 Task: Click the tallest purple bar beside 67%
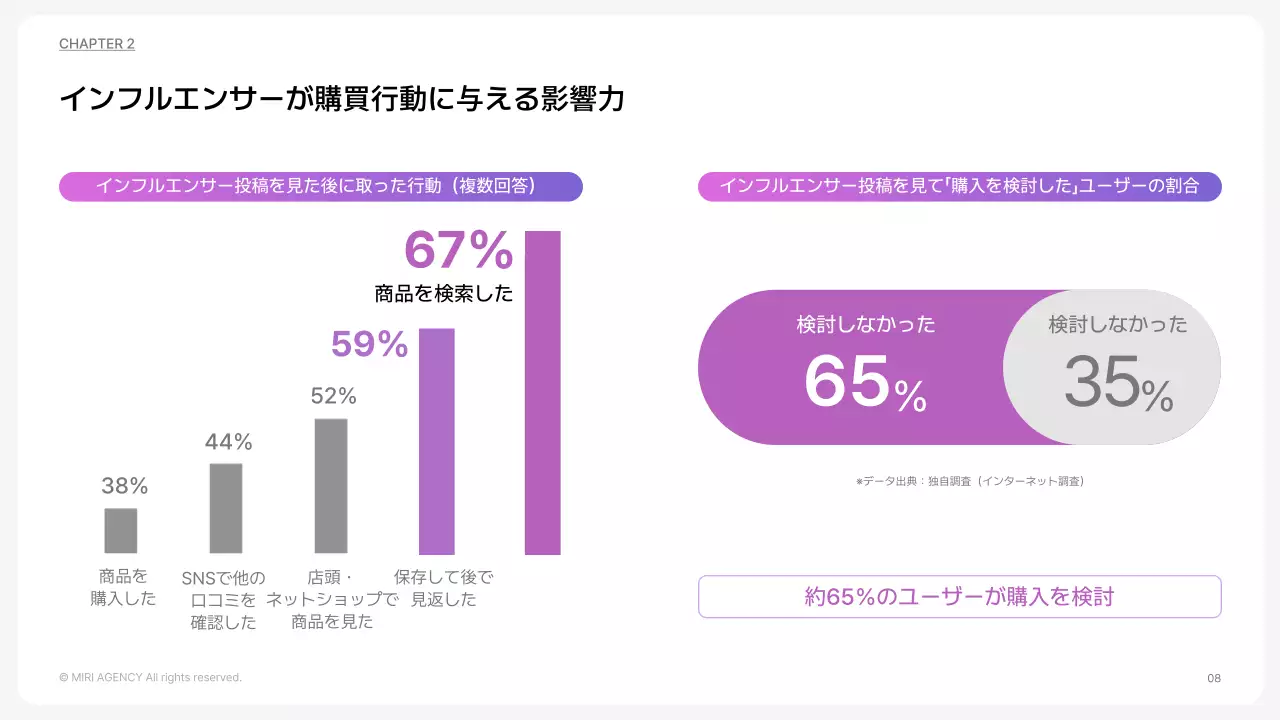pos(543,392)
